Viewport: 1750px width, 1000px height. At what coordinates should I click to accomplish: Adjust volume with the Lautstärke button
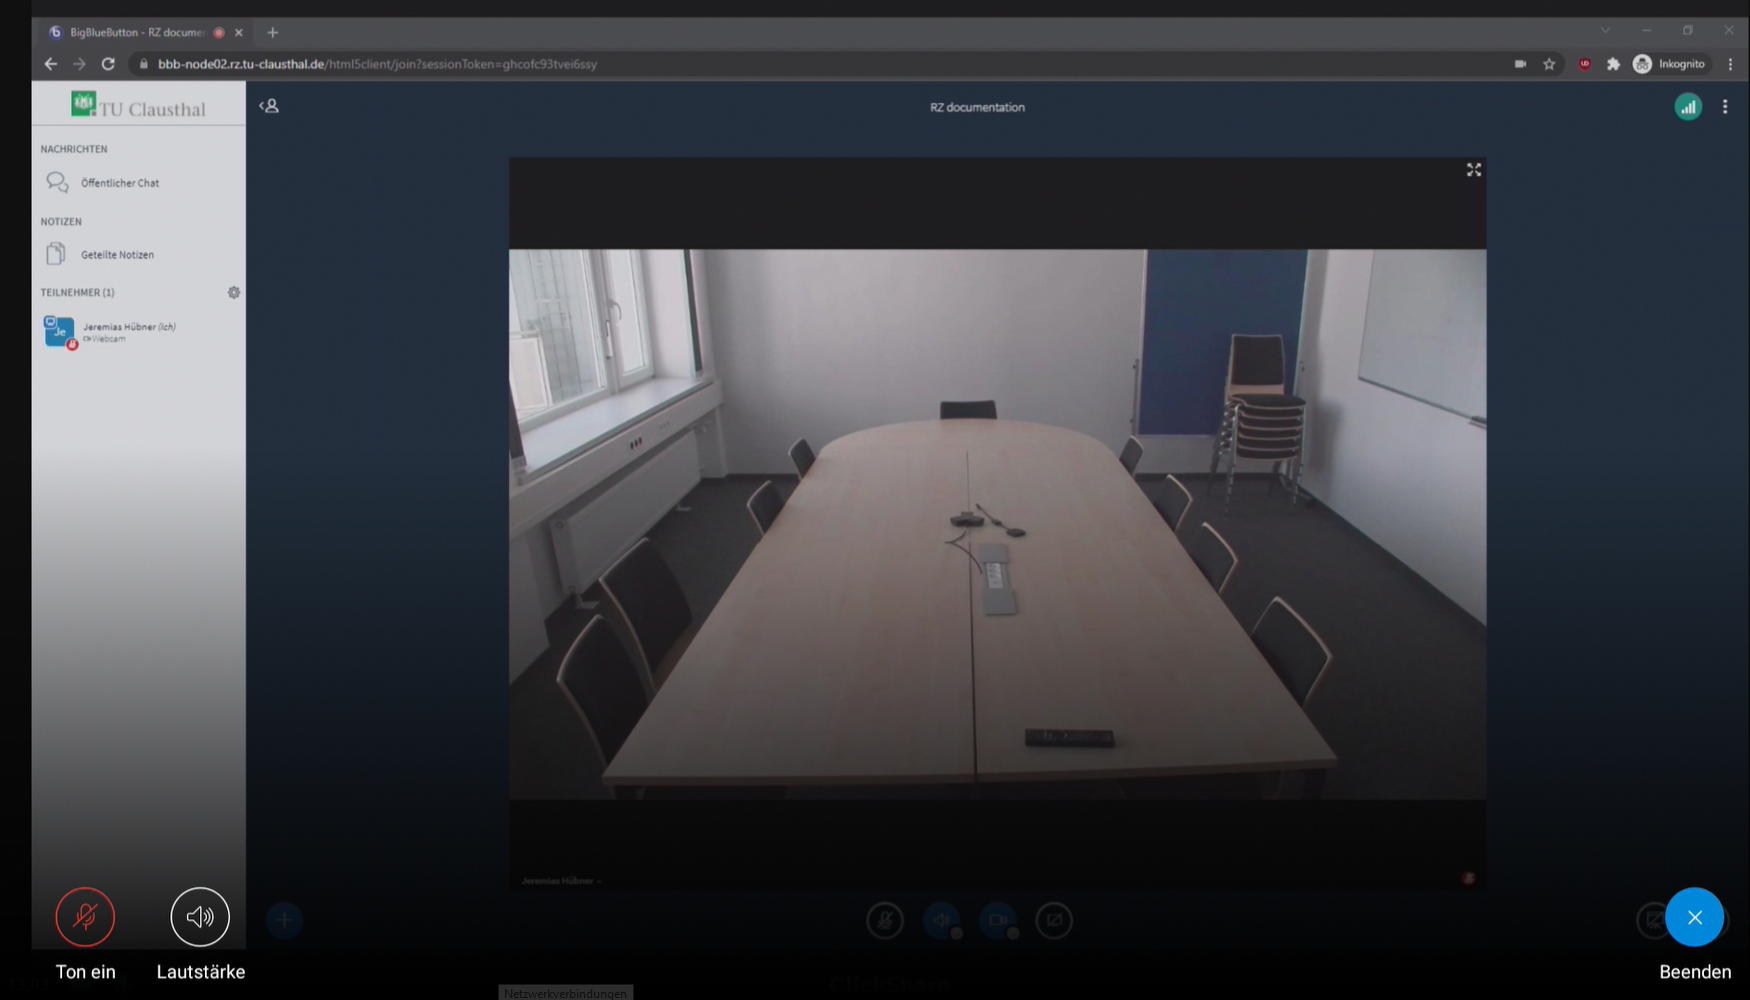[x=200, y=917]
